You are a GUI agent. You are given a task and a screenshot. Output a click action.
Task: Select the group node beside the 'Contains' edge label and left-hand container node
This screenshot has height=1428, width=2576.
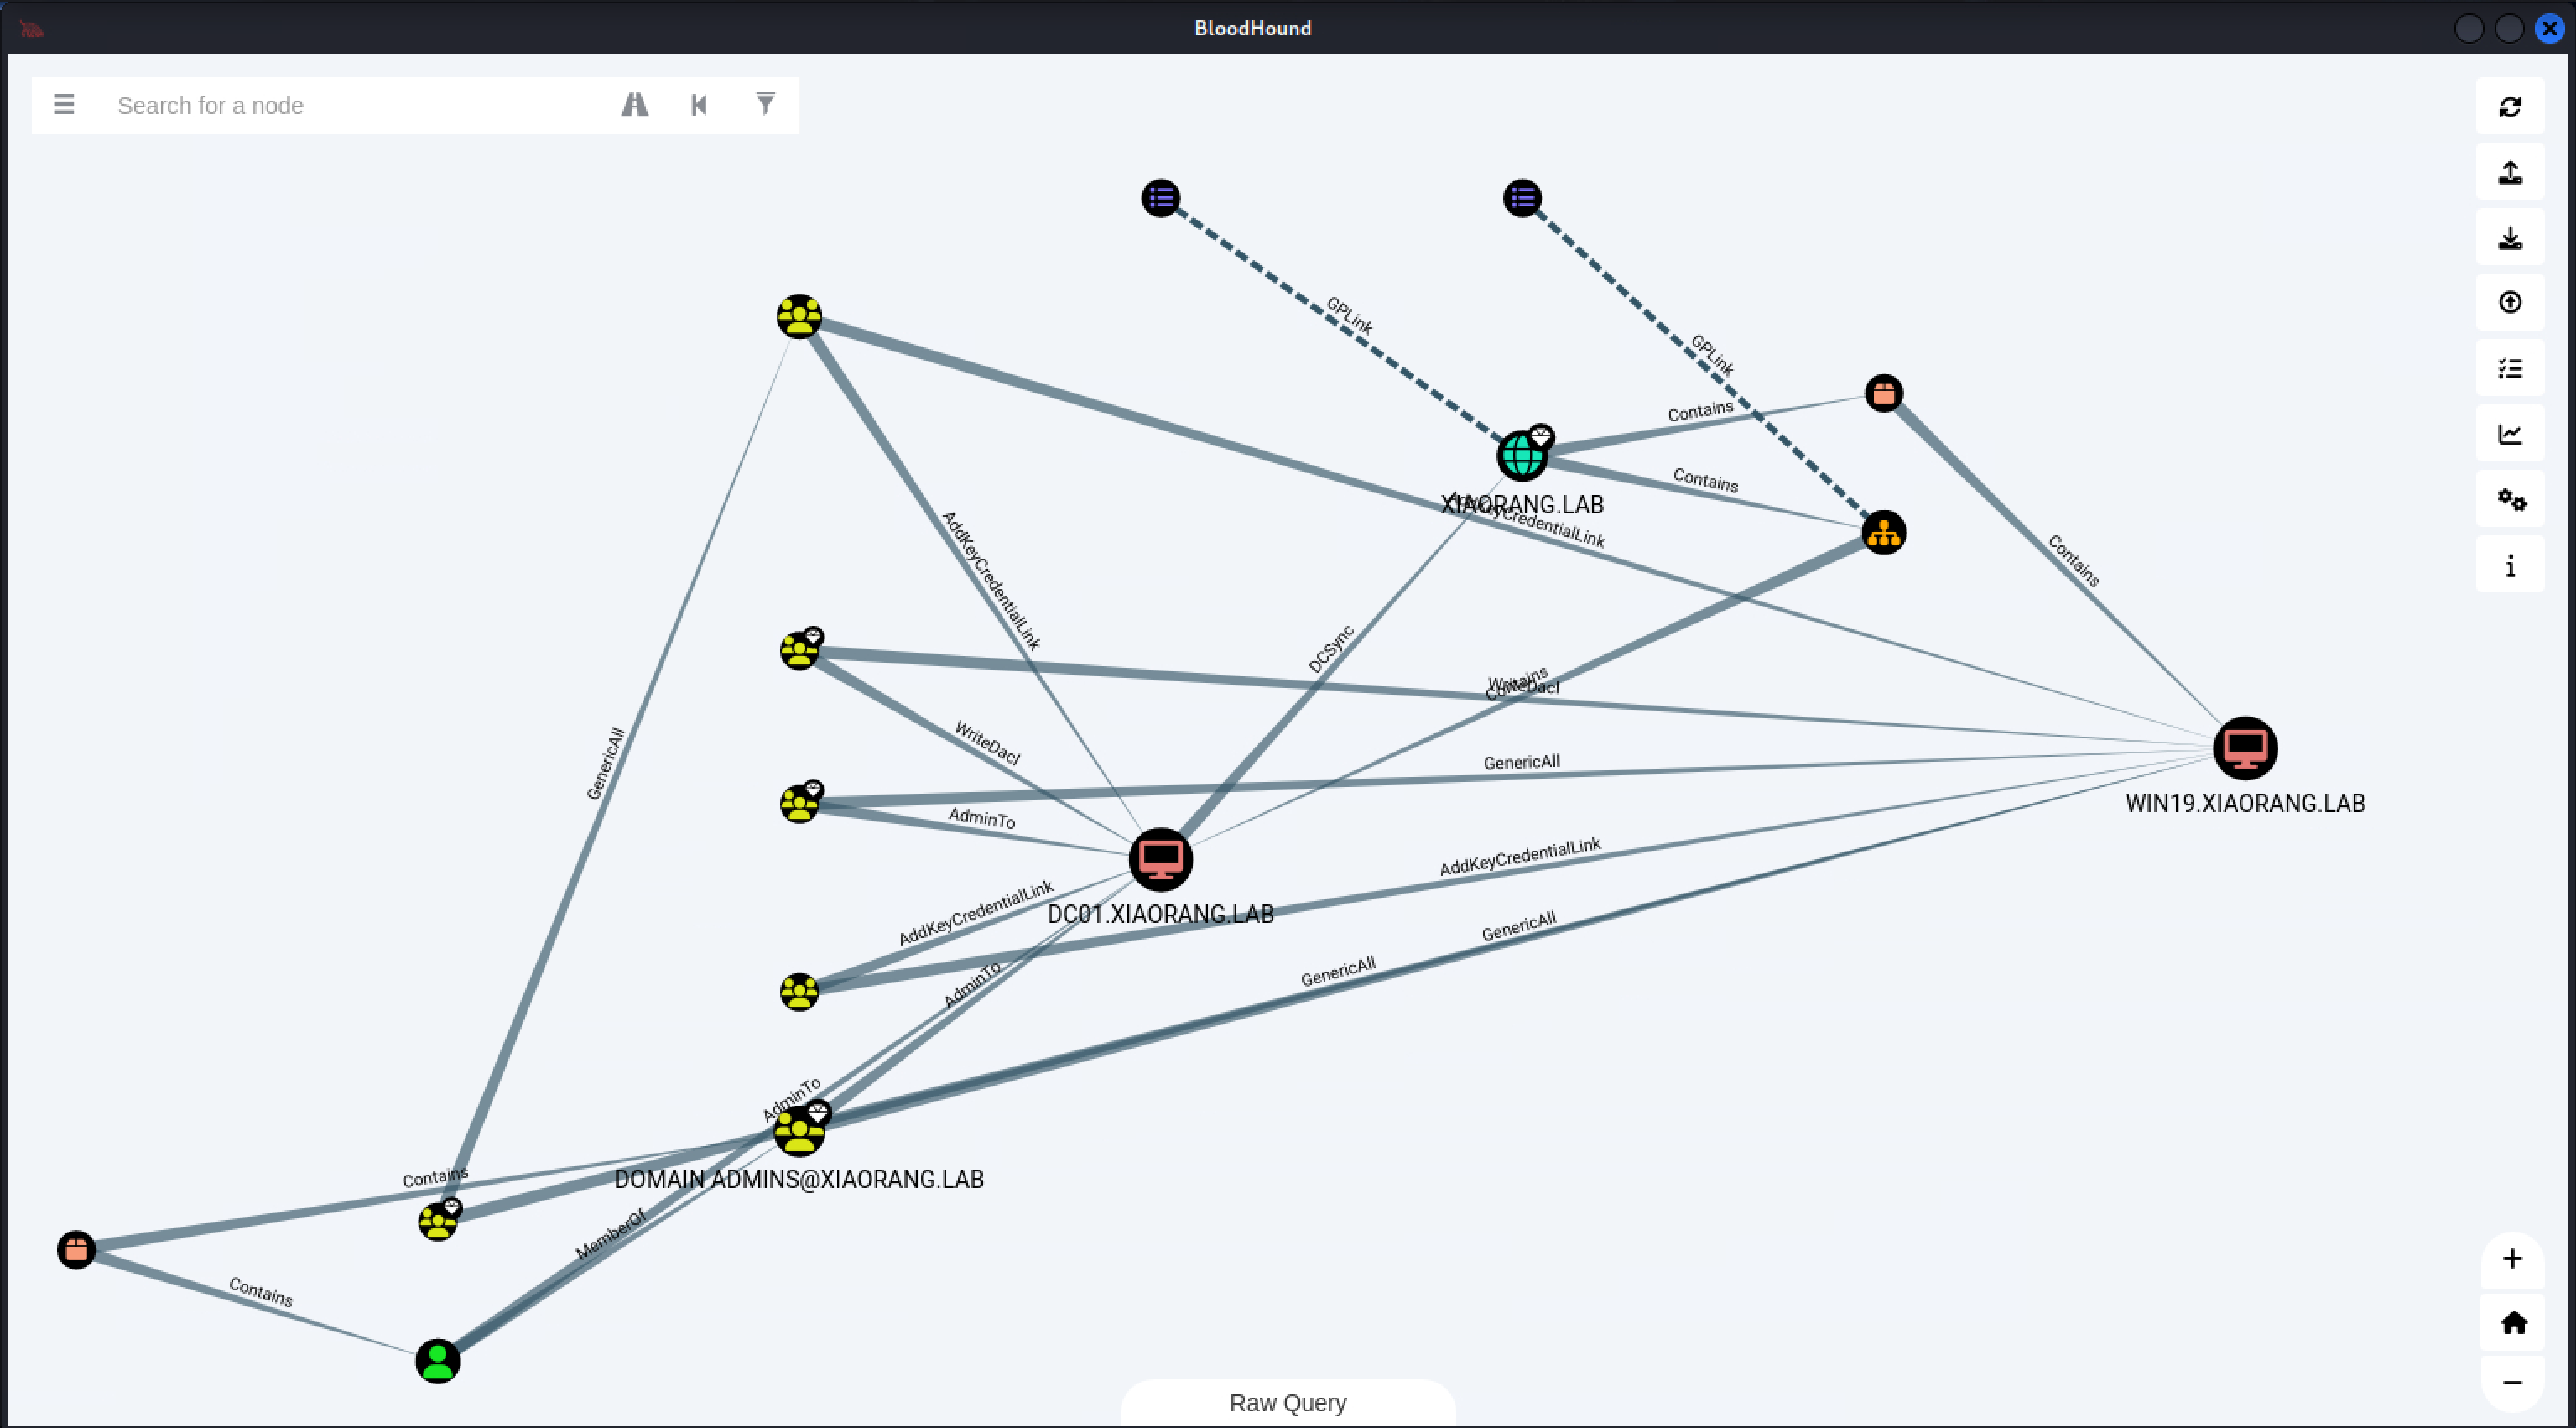pos(438,1221)
